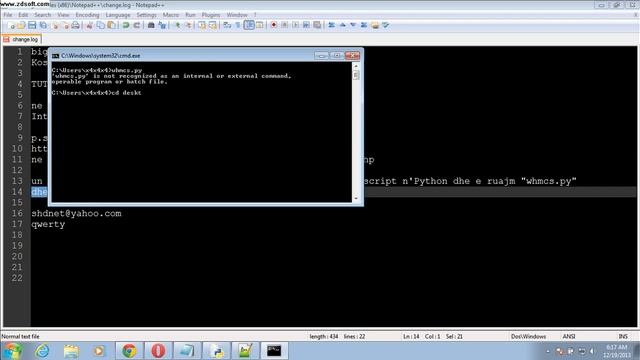The width and height of the screenshot is (640, 360).
Task: Click the Paste toolbar icon
Action: tap(111, 25)
